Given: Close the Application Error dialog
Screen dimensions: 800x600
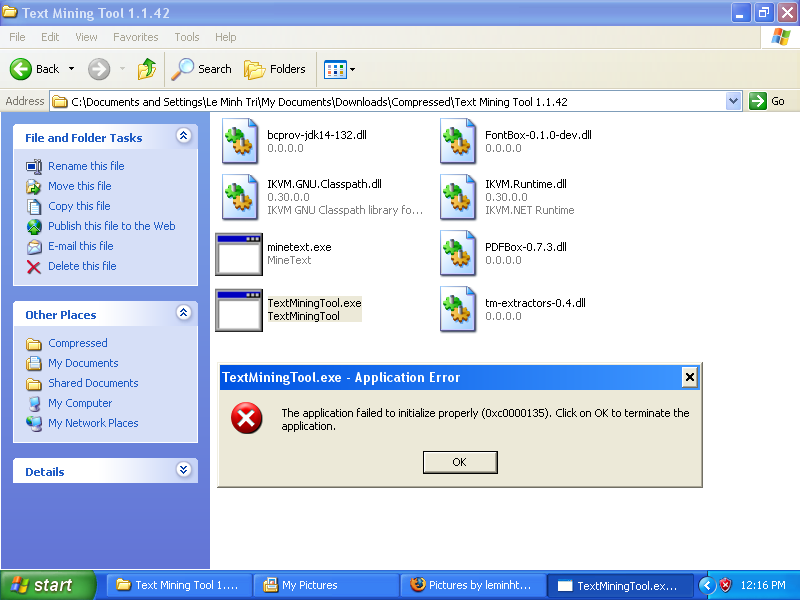Looking at the screenshot, I should pos(689,377).
